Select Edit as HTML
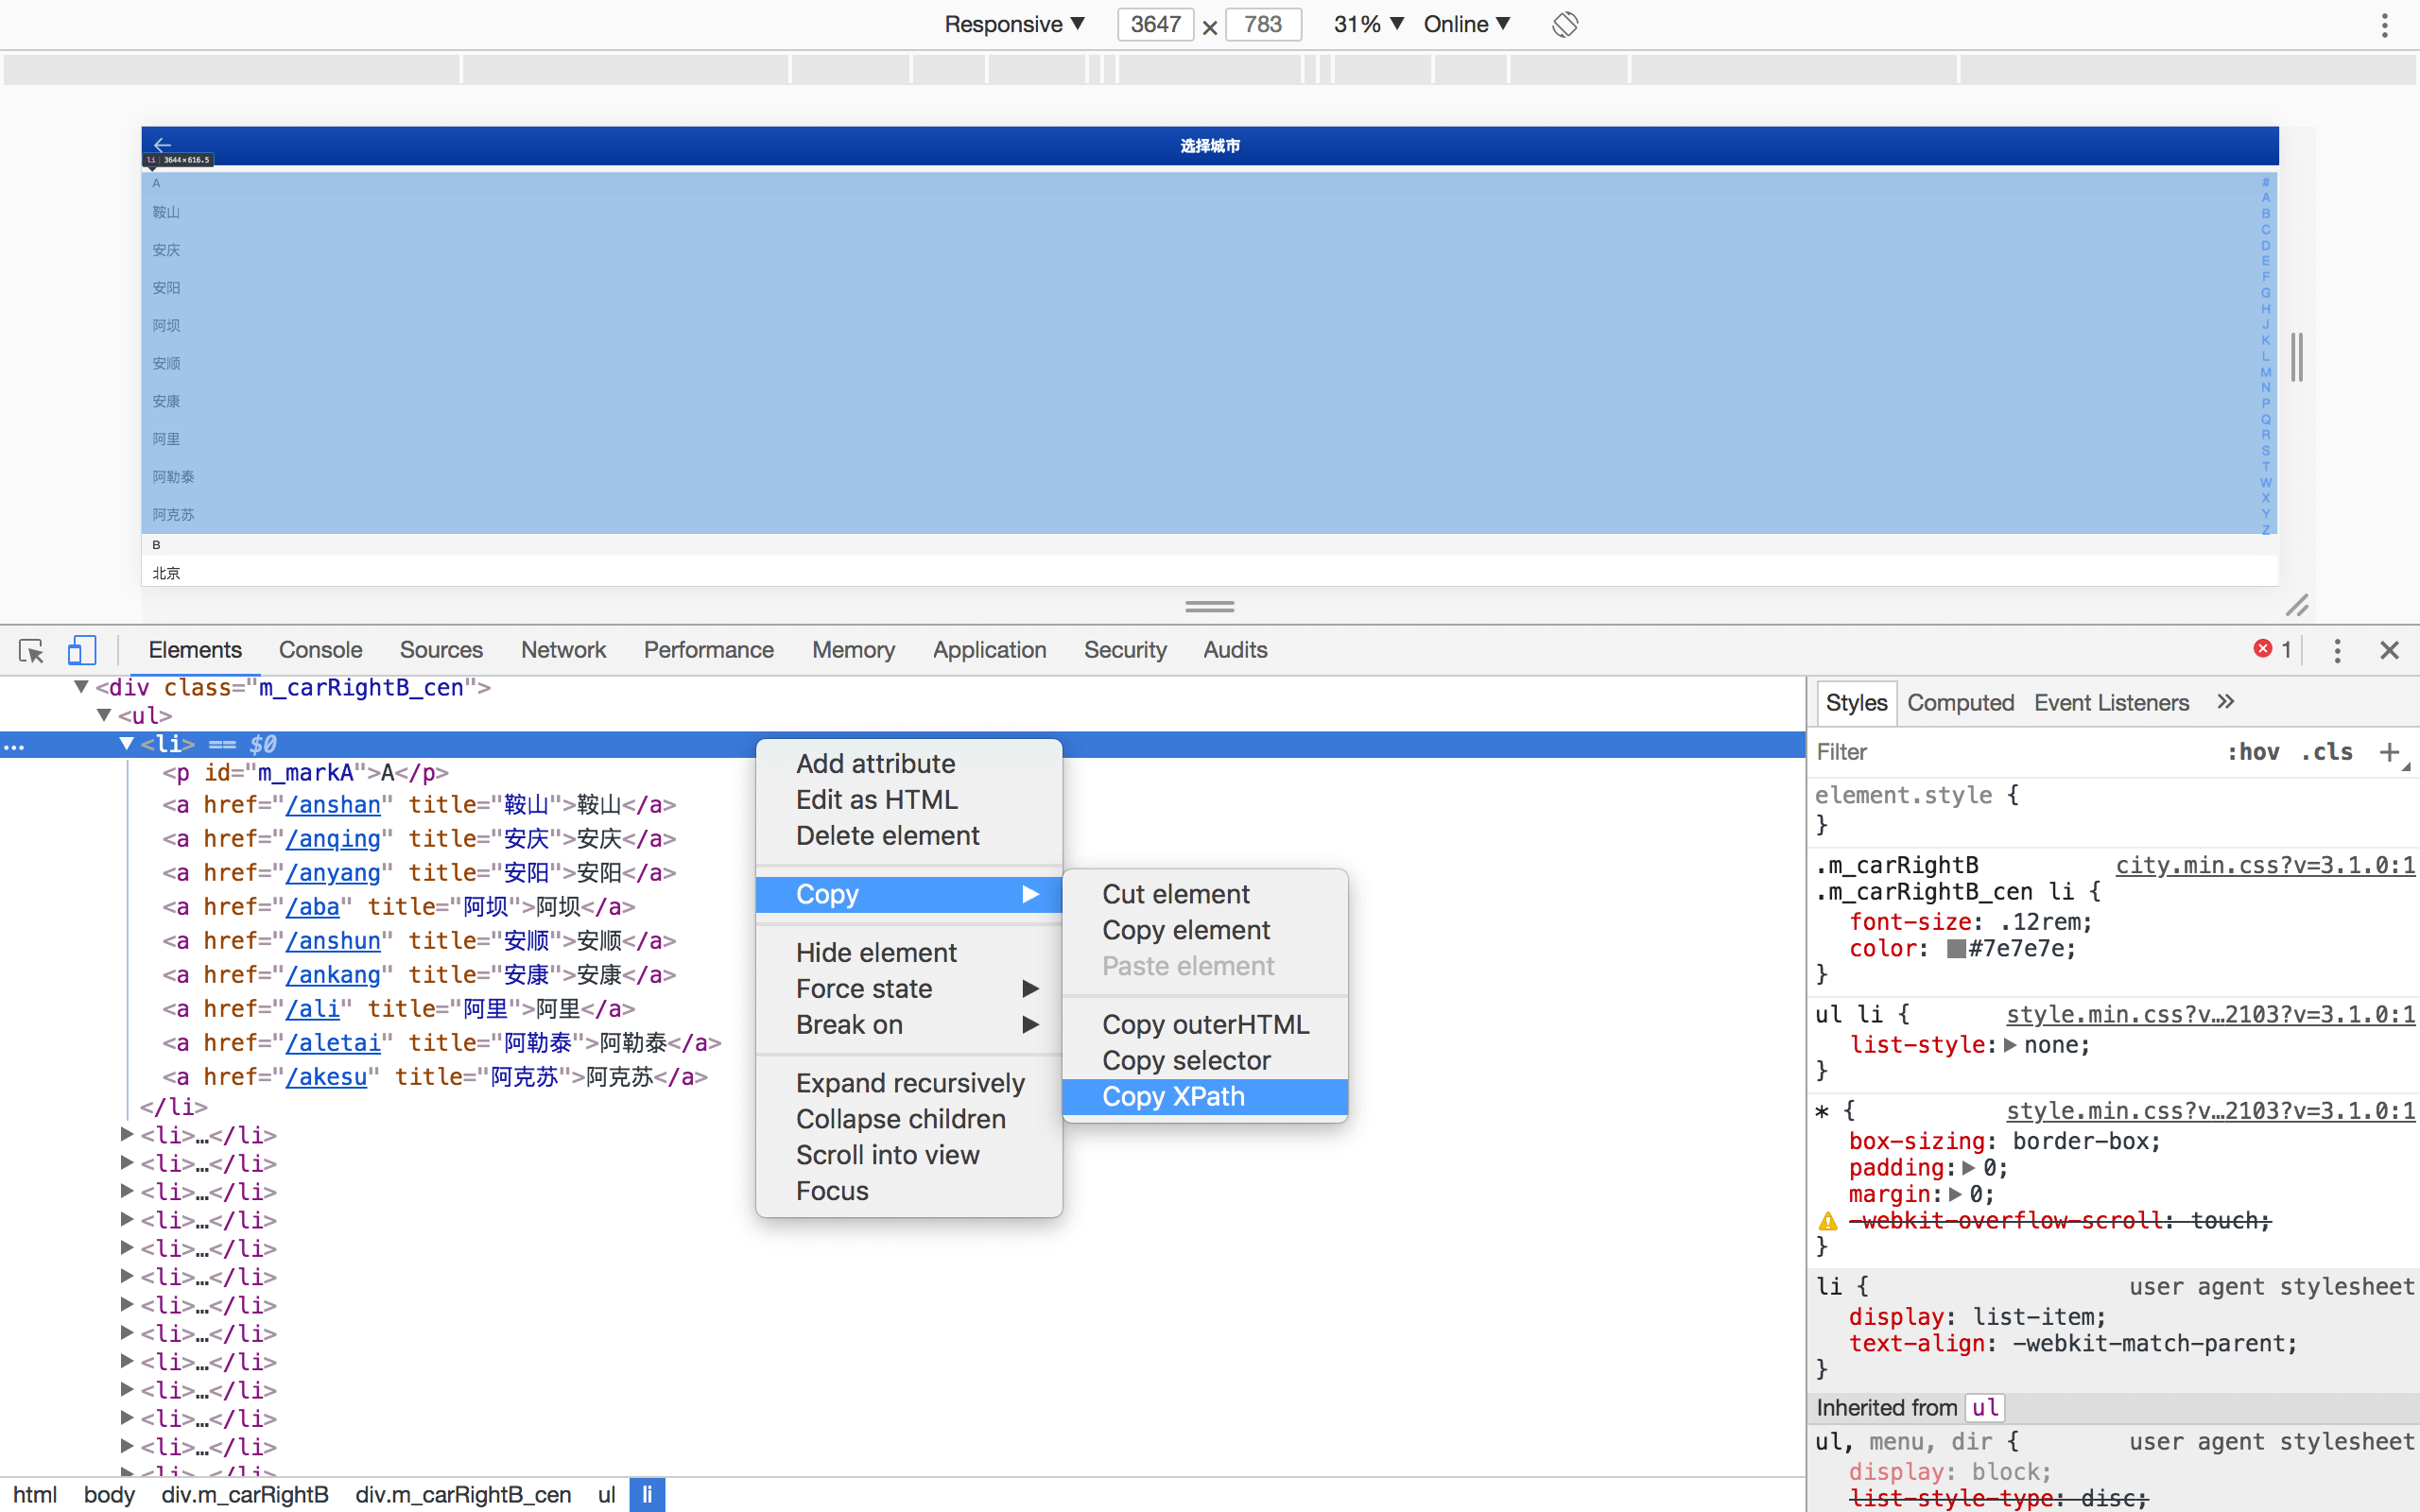2420x1512 pixels. click(x=909, y=800)
